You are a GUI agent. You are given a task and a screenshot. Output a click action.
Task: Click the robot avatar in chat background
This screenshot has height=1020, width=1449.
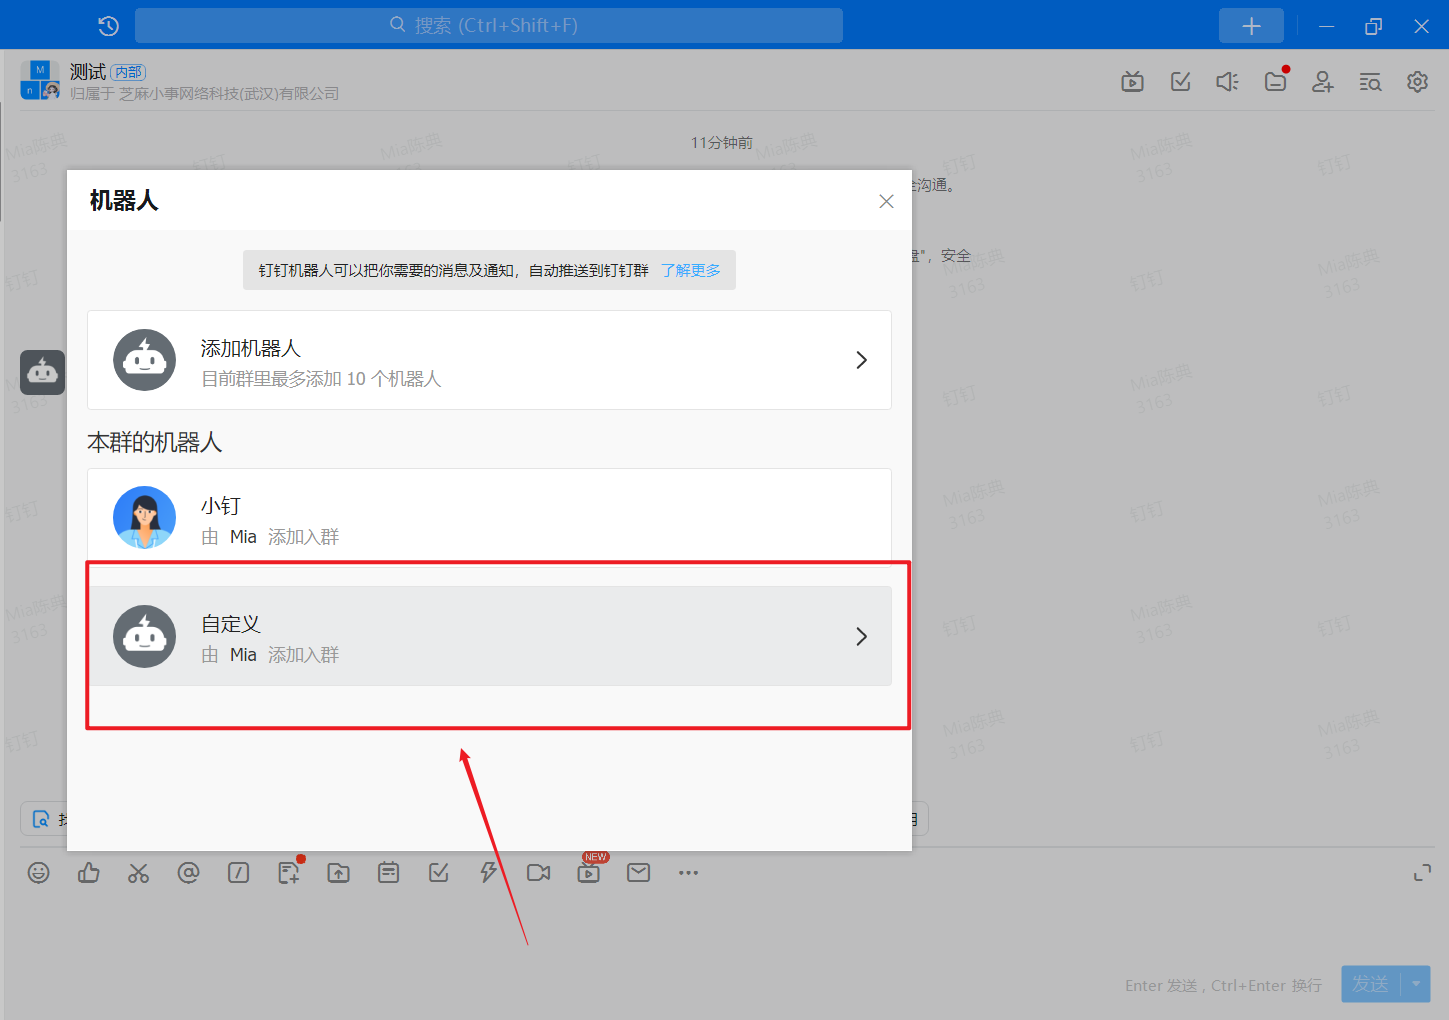pyautogui.click(x=42, y=372)
